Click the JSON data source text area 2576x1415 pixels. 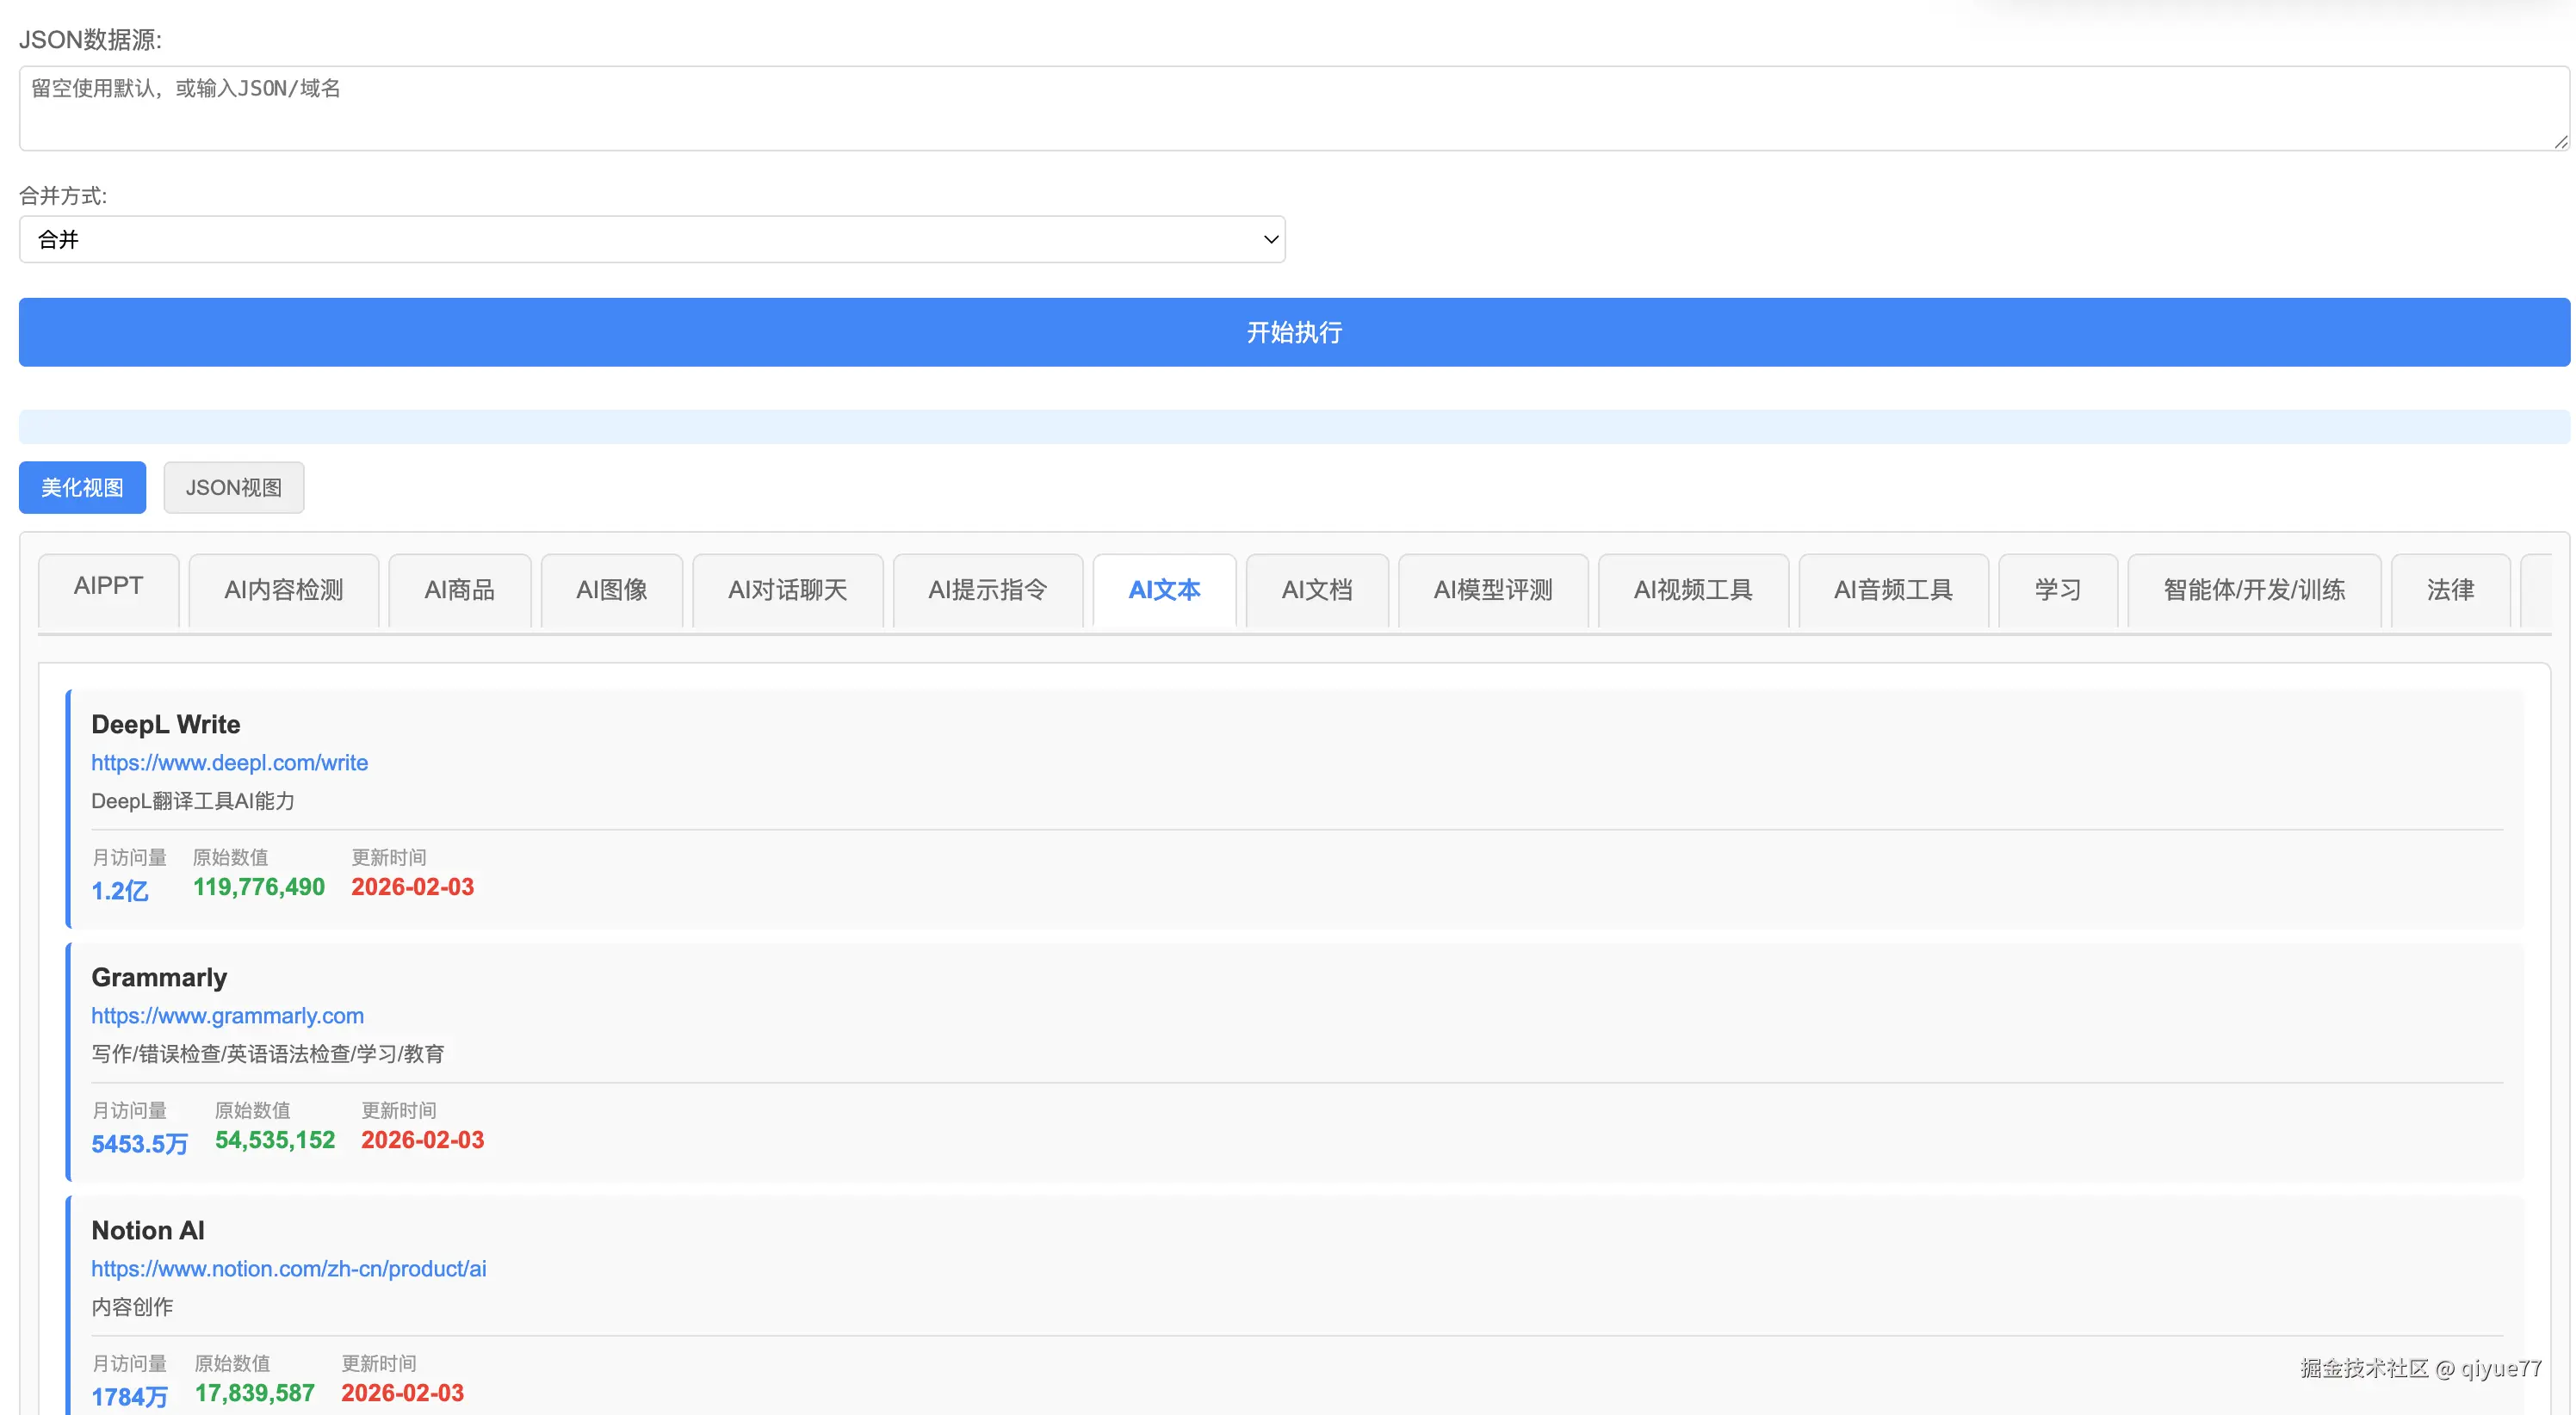tap(1293, 108)
